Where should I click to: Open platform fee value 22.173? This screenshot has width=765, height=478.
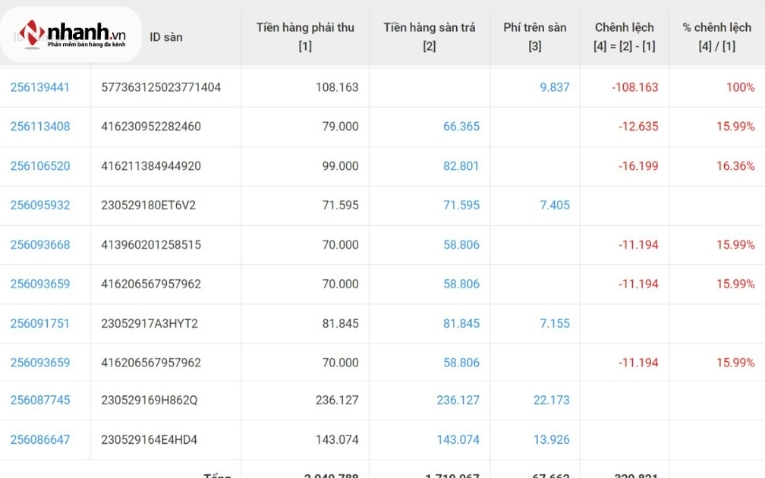[x=551, y=400]
